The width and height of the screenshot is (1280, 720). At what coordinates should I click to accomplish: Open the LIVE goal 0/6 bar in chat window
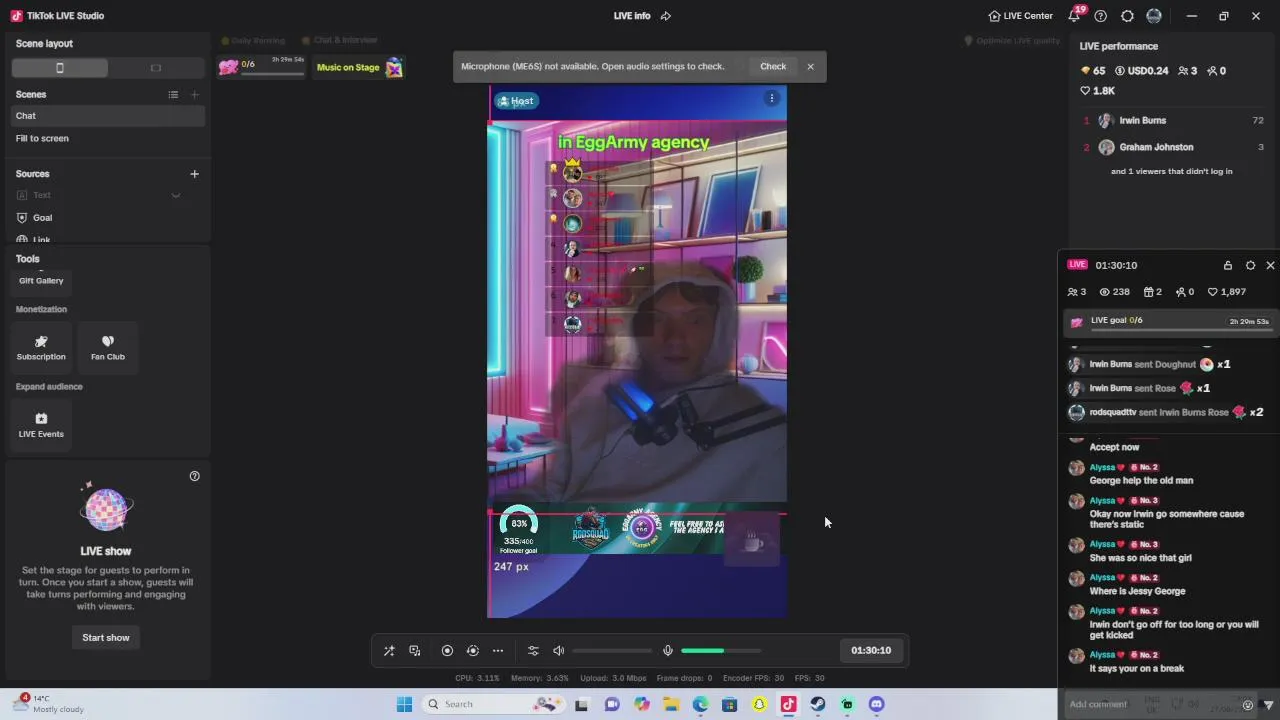pos(1169,322)
